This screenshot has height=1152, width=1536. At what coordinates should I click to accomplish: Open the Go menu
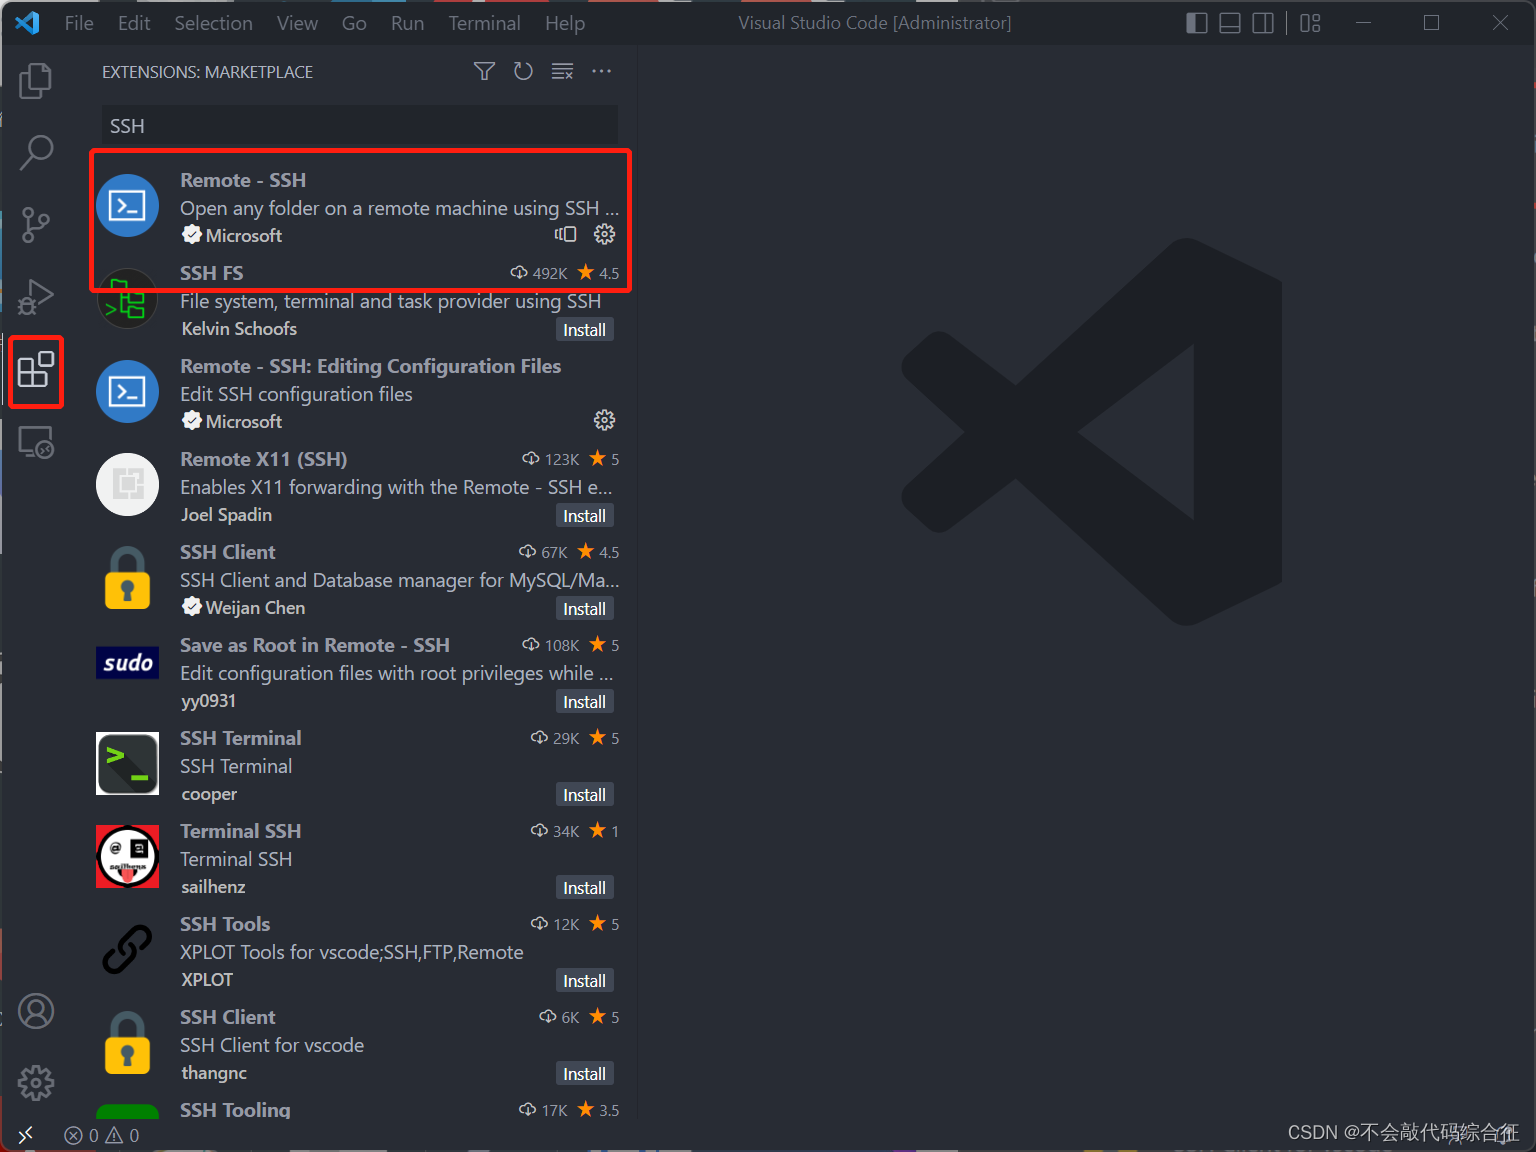tap(354, 23)
